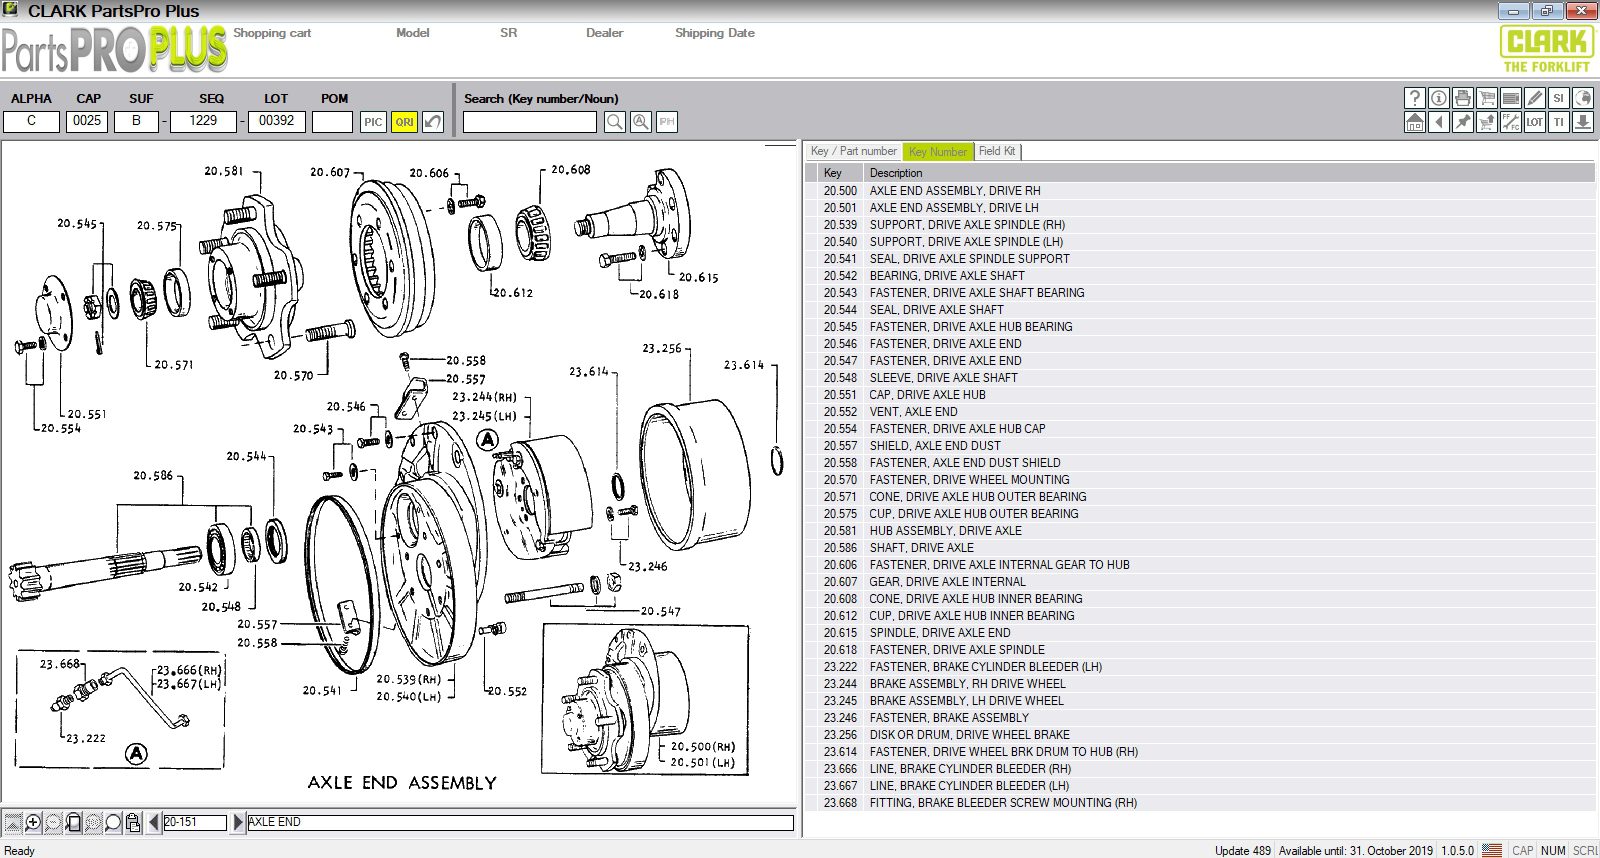Select row 20.607 GEAR, DRIVE AXLE INTERNAL
1600x858 pixels.
click(x=1200, y=582)
